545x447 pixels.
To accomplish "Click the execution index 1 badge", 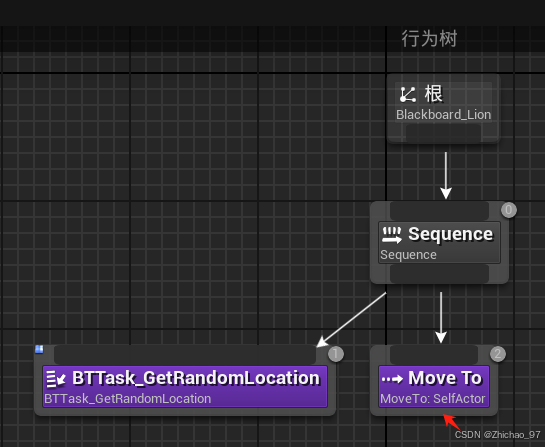I will pyautogui.click(x=335, y=354).
